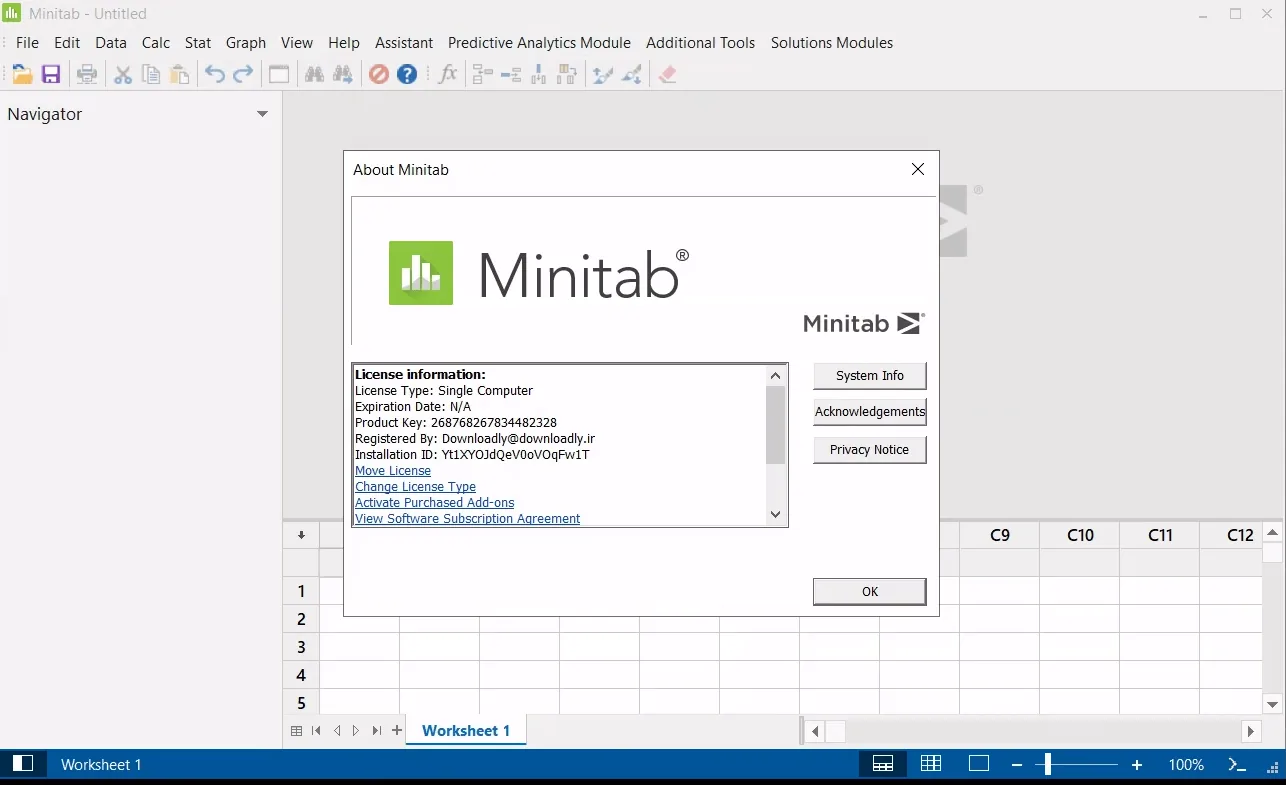Image resolution: width=1286 pixels, height=785 pixels.
Task: Open the Assistant menu
Action: pyautogui.click(x=404, y=43)
